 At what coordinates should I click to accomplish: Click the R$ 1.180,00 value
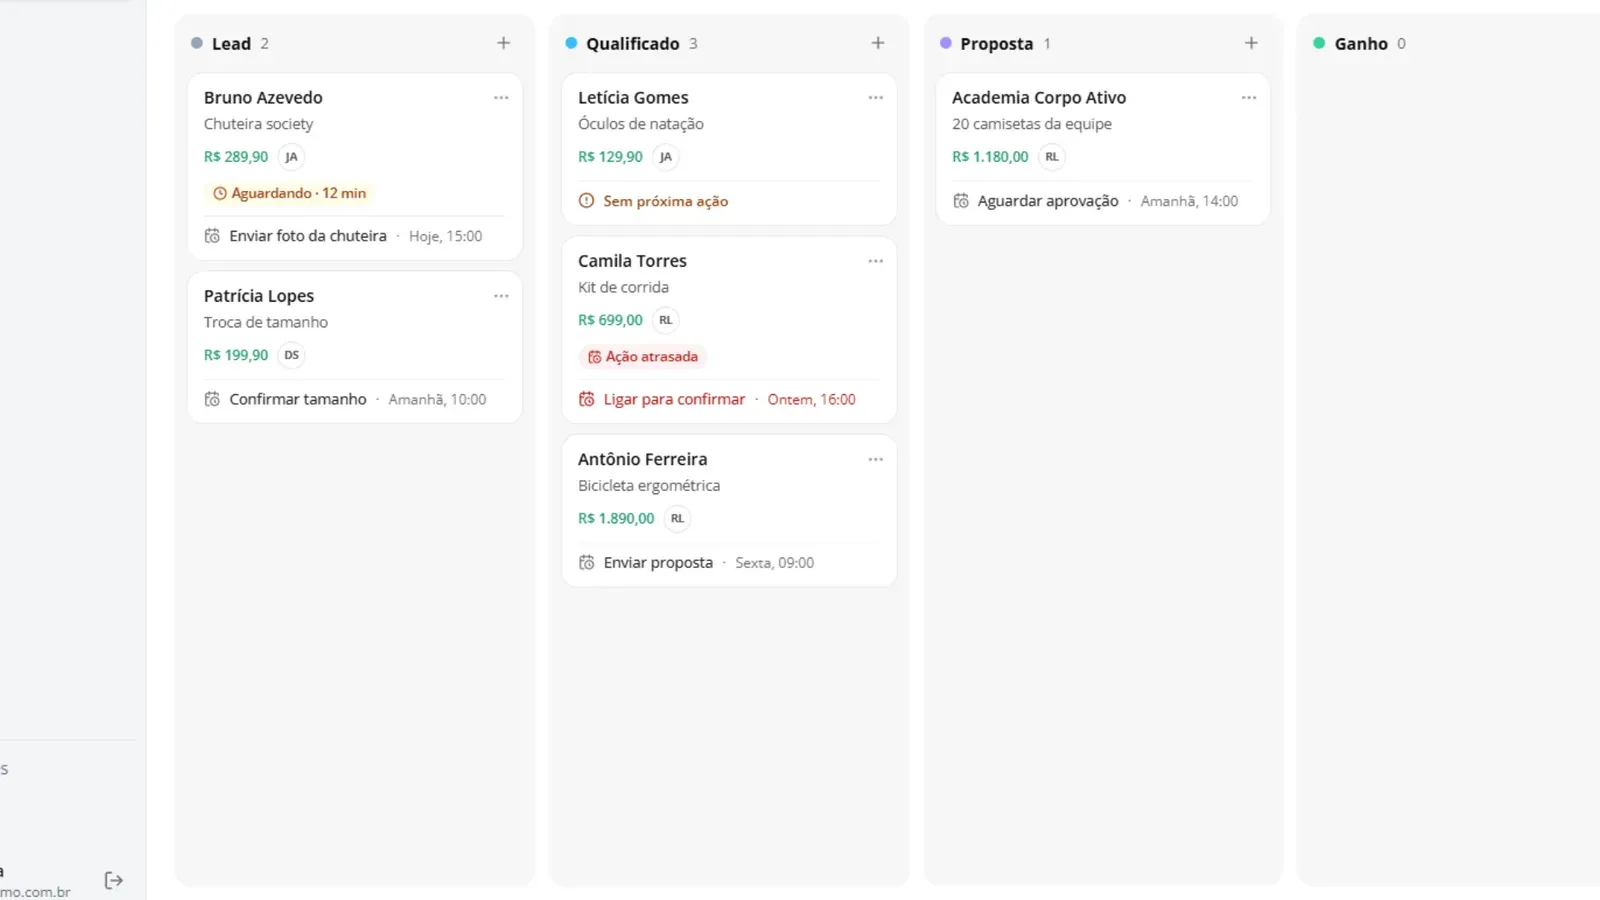click(990, 157)
